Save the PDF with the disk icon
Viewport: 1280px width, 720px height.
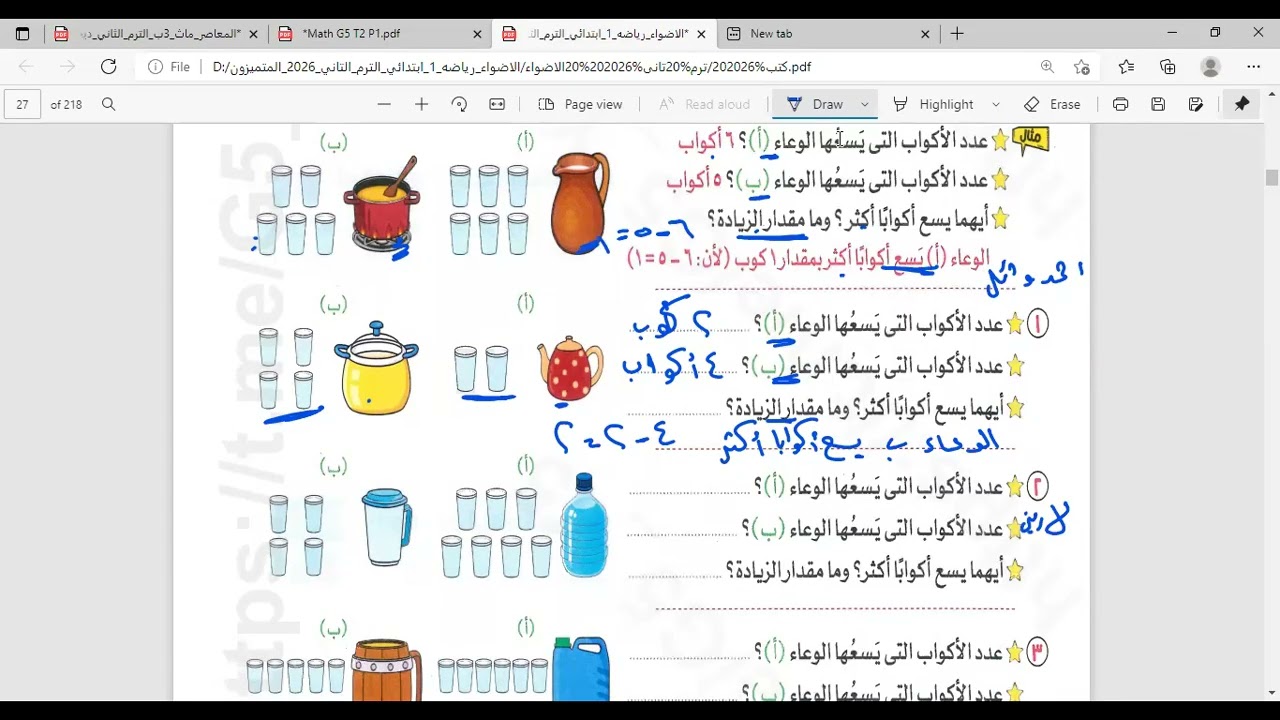1158,104
